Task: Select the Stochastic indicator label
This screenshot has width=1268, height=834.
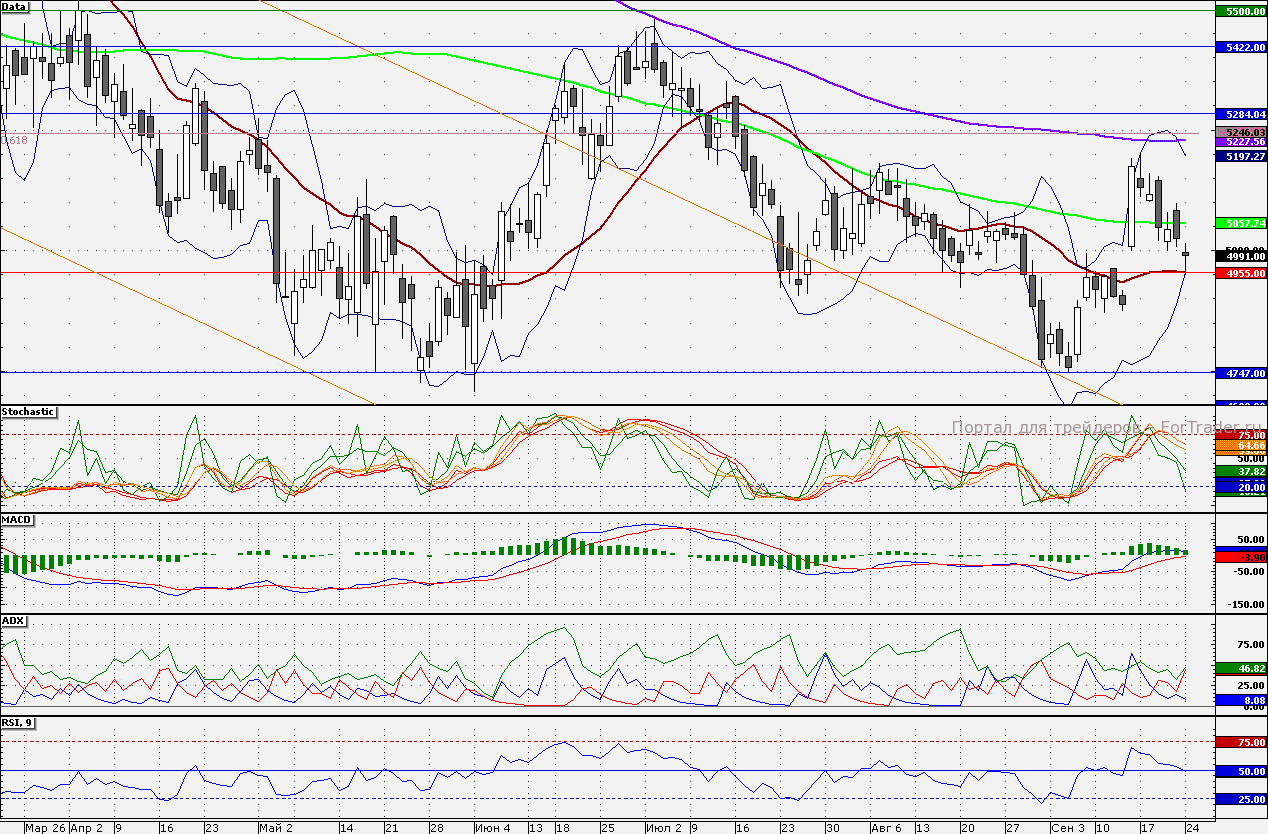Action: pos(28,412)
